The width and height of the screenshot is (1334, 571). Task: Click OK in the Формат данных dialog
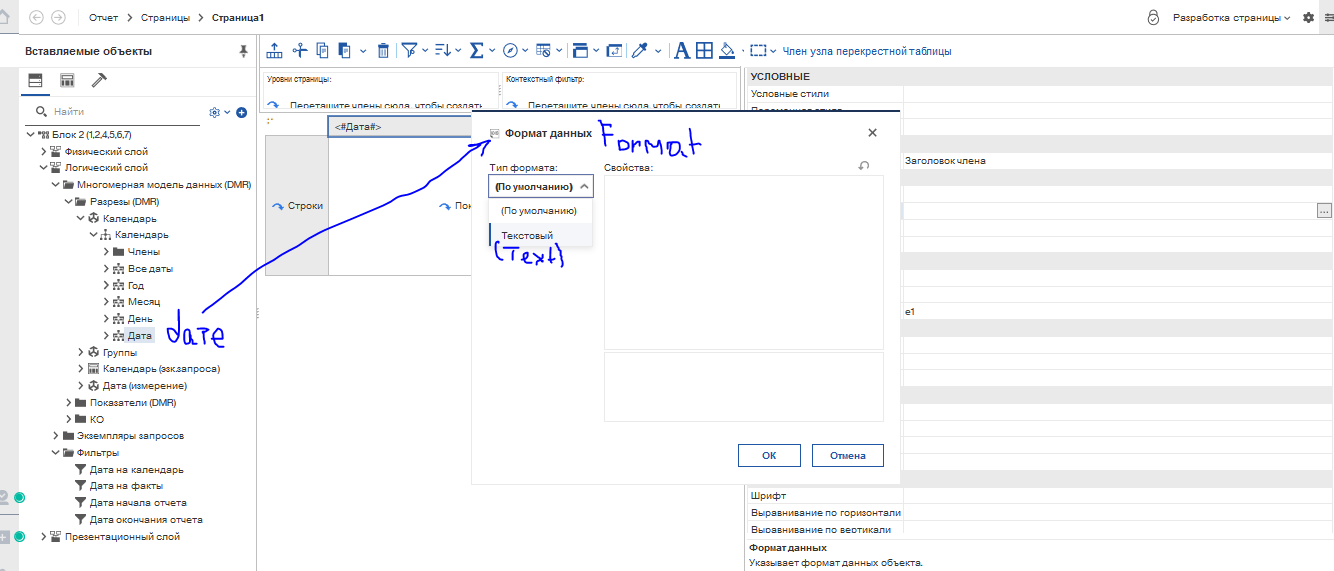[x=769, y=455]
